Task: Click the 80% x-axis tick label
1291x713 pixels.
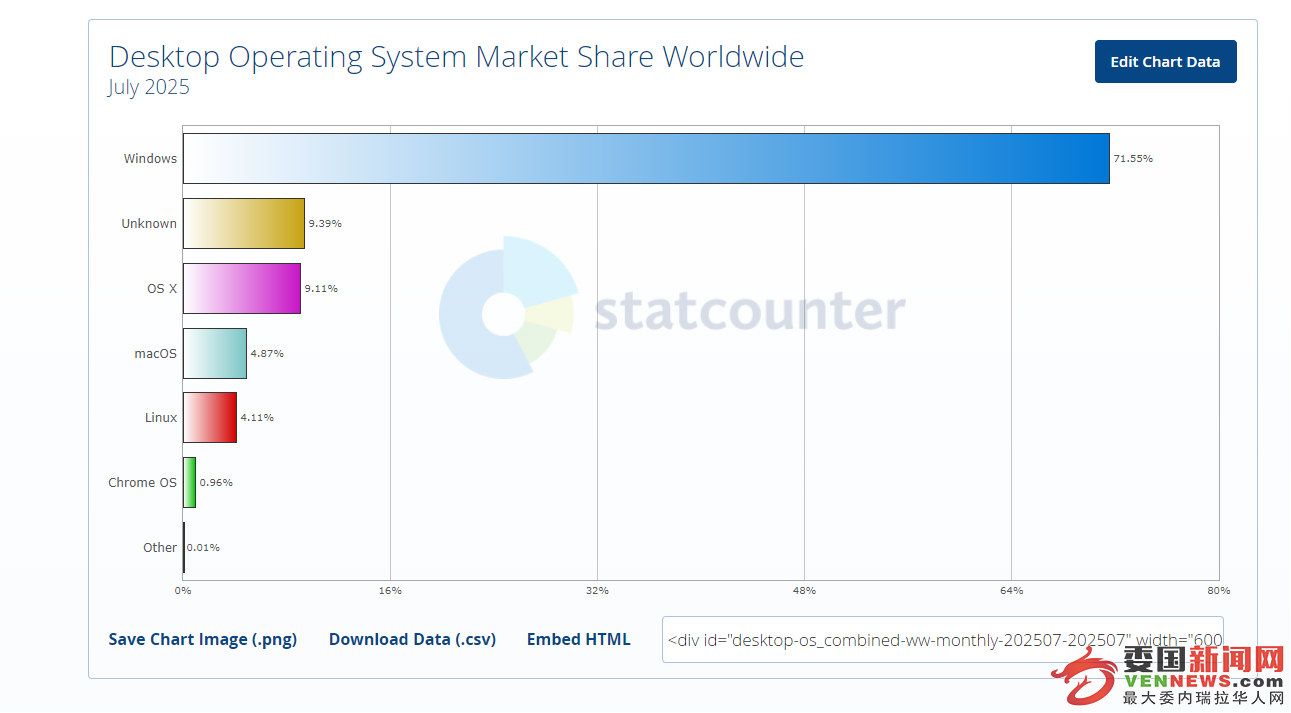Action: (1218, 590)
